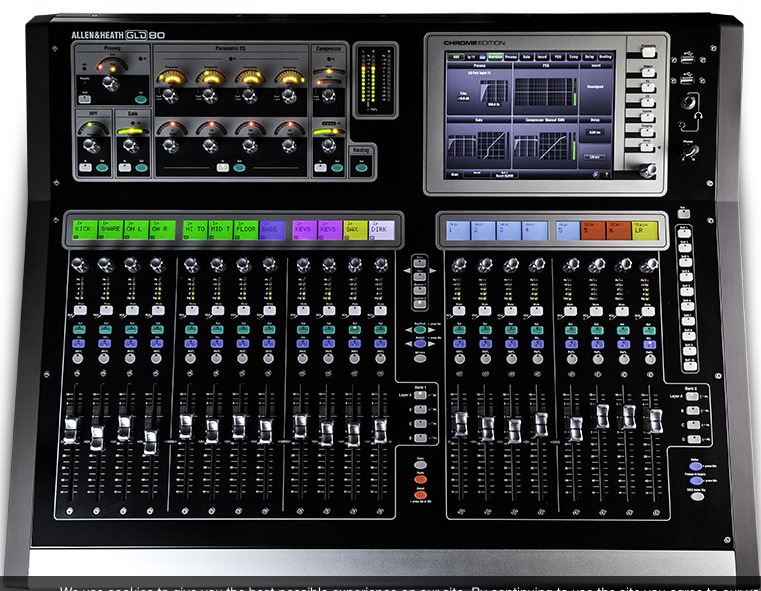
Task: Select Layer A in Bank 1
Action: coord(421,395)
